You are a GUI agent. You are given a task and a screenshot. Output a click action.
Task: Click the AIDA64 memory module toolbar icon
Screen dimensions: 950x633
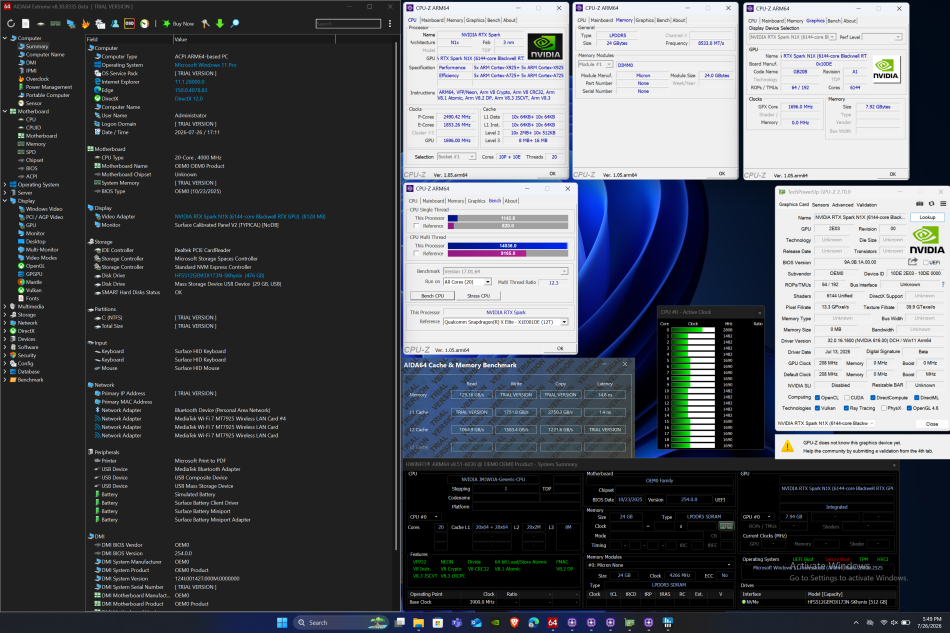55,24
